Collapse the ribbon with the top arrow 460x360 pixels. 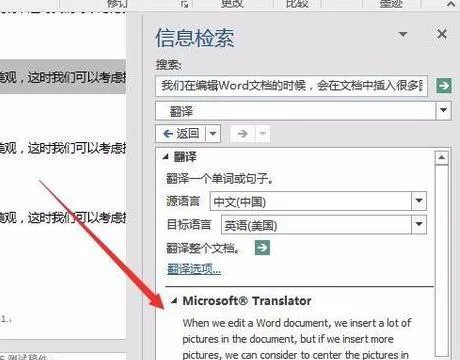(x=451, y=4)
